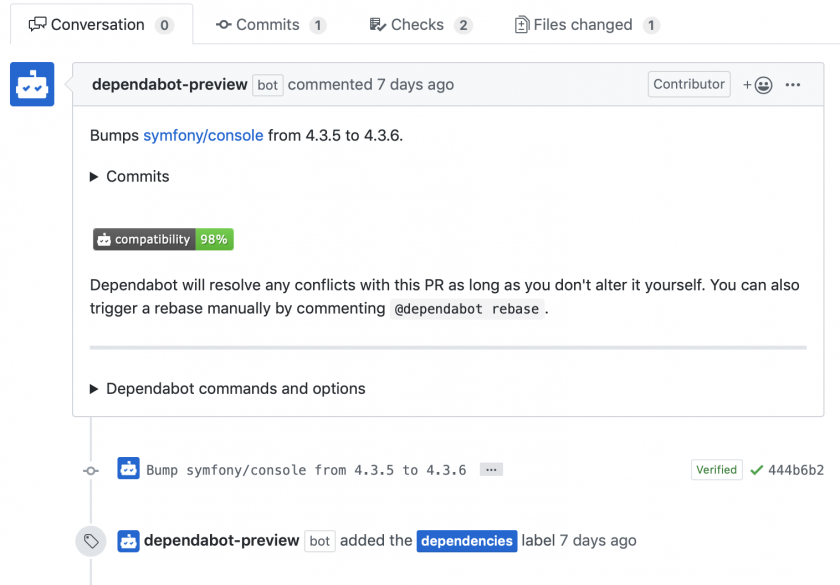Expand the Commits details section
This screenshot has height=585, width=840.
[130, 176]
